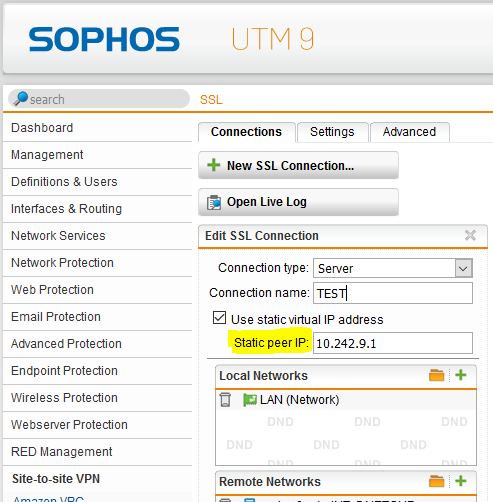Delete LAN (Network) using trash icon
The width and height of the screenshot is (493, 502).
pyautogui.click(x=225, y=400)
